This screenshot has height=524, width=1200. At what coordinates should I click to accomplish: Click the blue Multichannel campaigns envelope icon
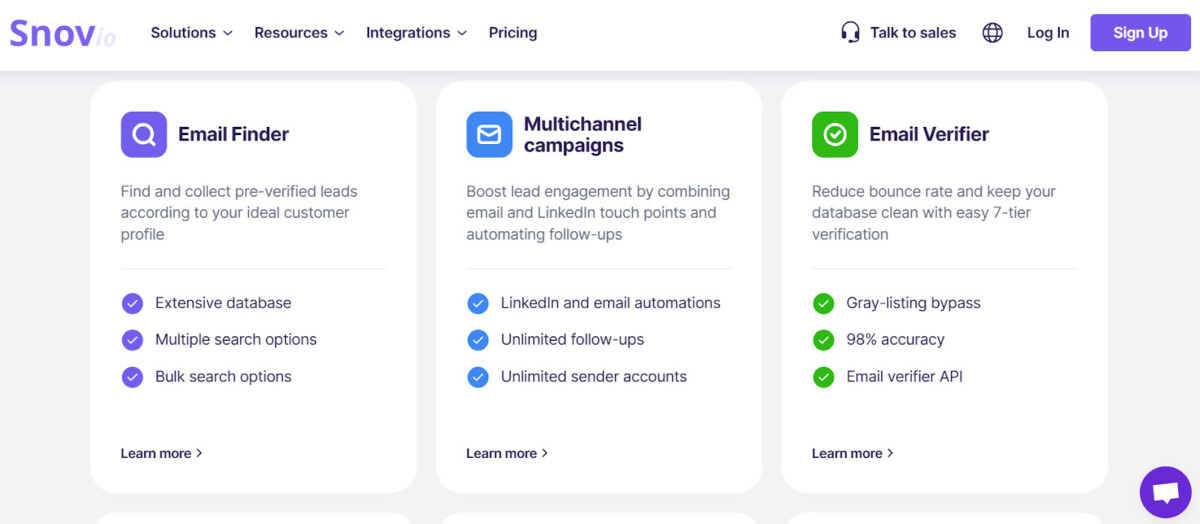[489, 134]
